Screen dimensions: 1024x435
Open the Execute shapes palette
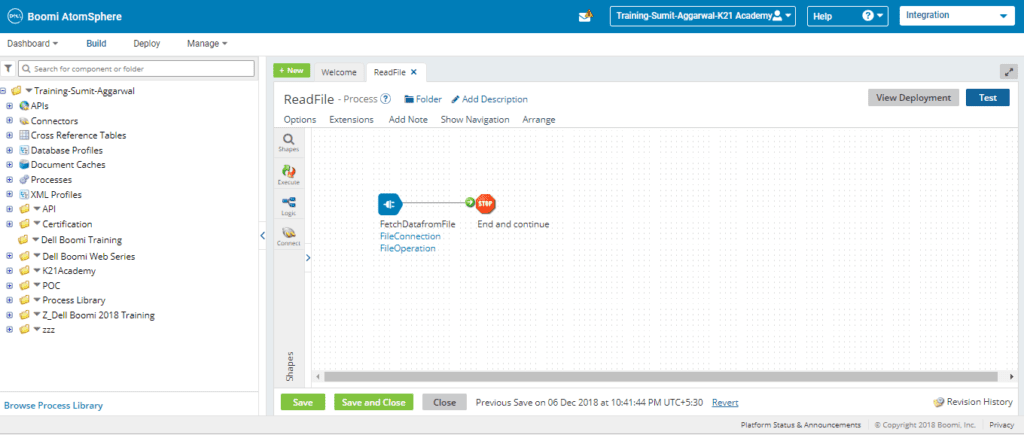[x=289, y=175]
